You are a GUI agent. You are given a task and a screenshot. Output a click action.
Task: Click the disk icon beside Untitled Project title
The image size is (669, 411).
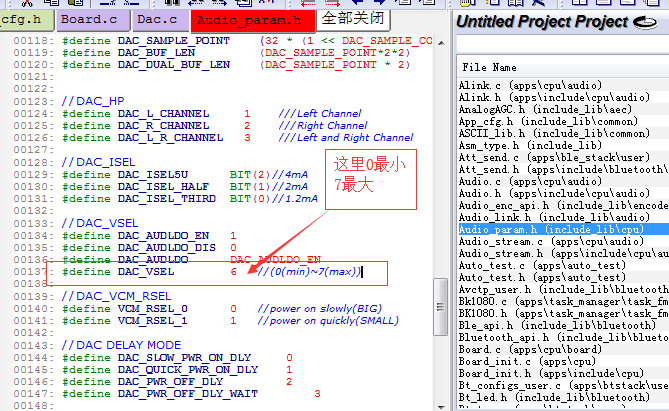coord(645,22)
